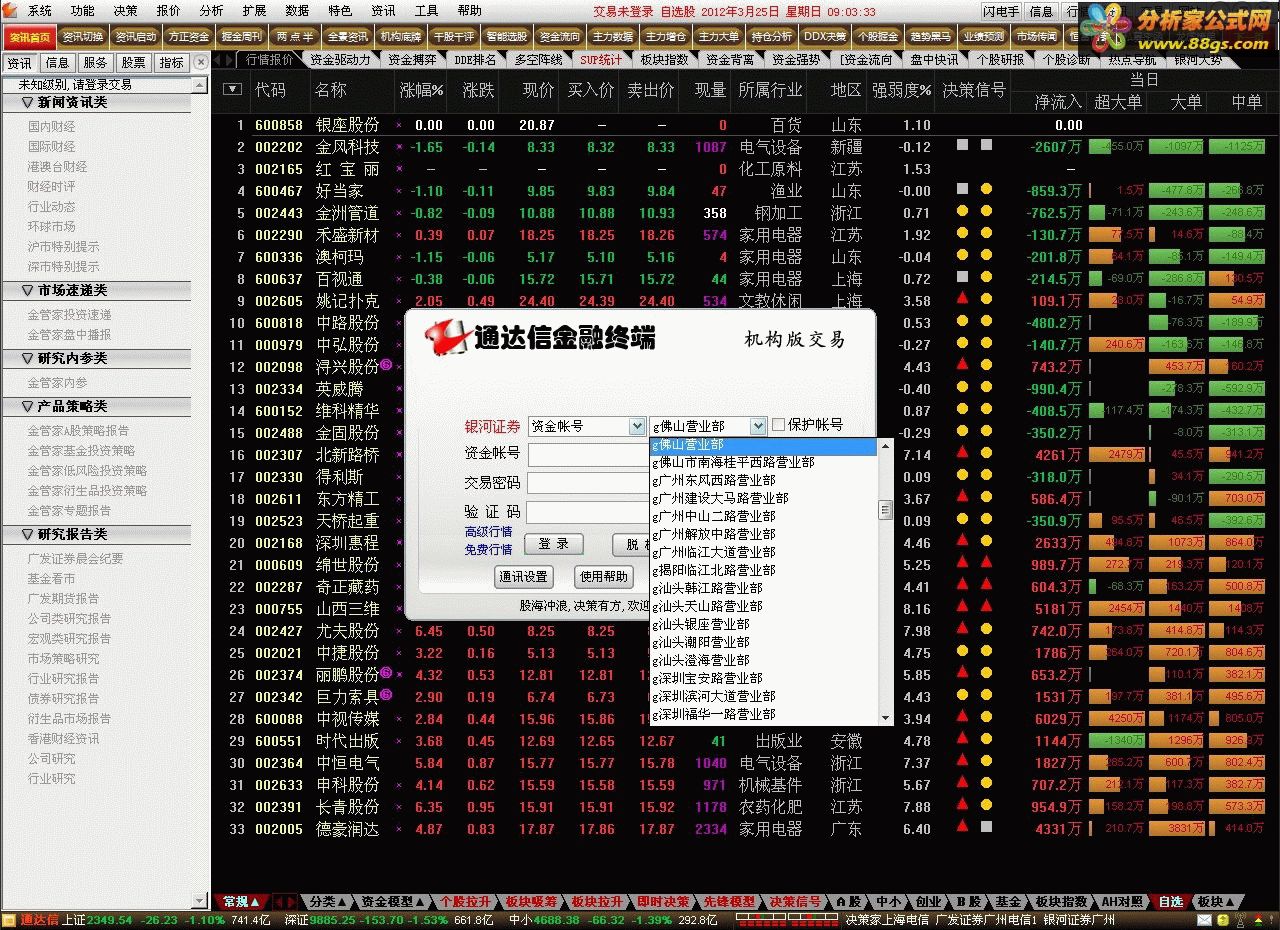Click the left-right red arrows at bottom tabs

click(285, 901)
